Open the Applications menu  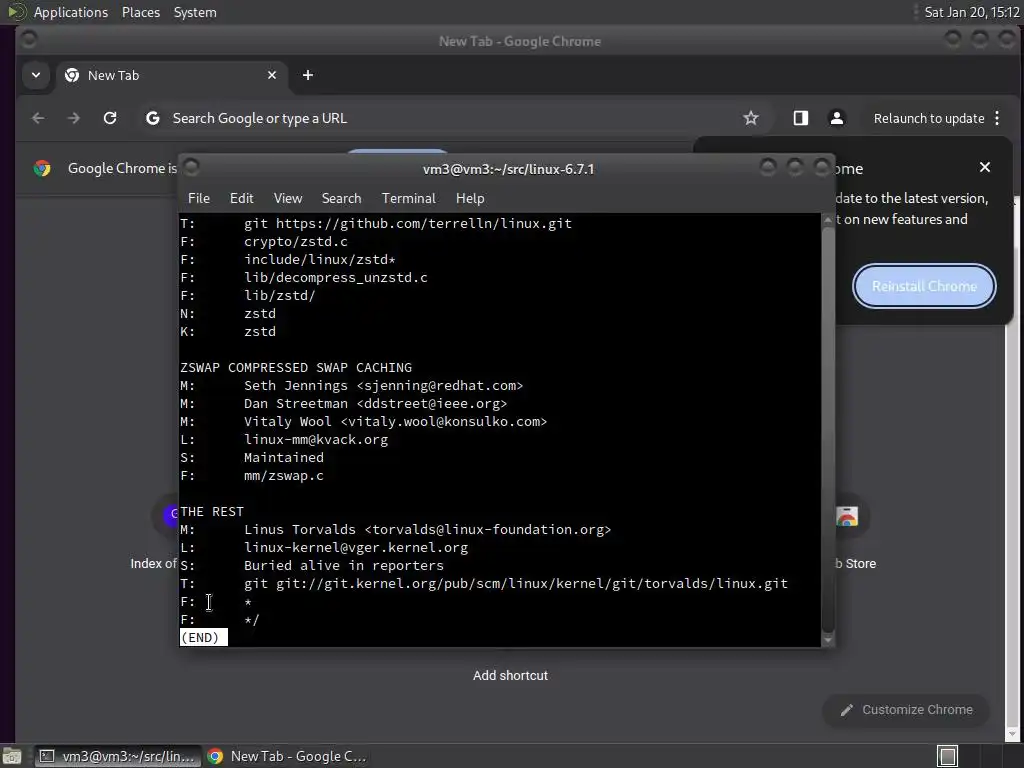pyautogui.click(x=71, y=12)
